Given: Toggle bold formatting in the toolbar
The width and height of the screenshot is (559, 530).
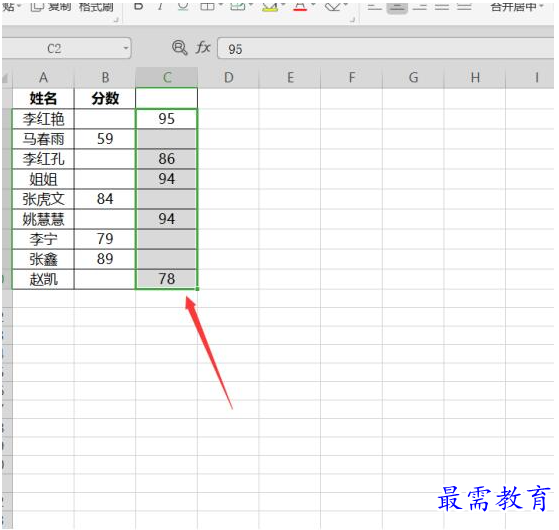Looking at the screenshot, I should coord(138,6).
